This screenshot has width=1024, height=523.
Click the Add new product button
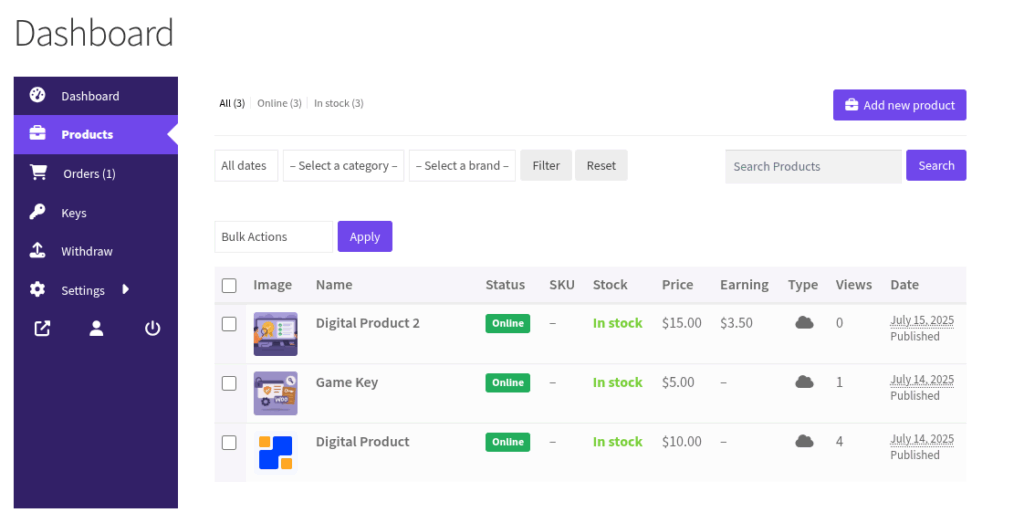coord(899,105)
